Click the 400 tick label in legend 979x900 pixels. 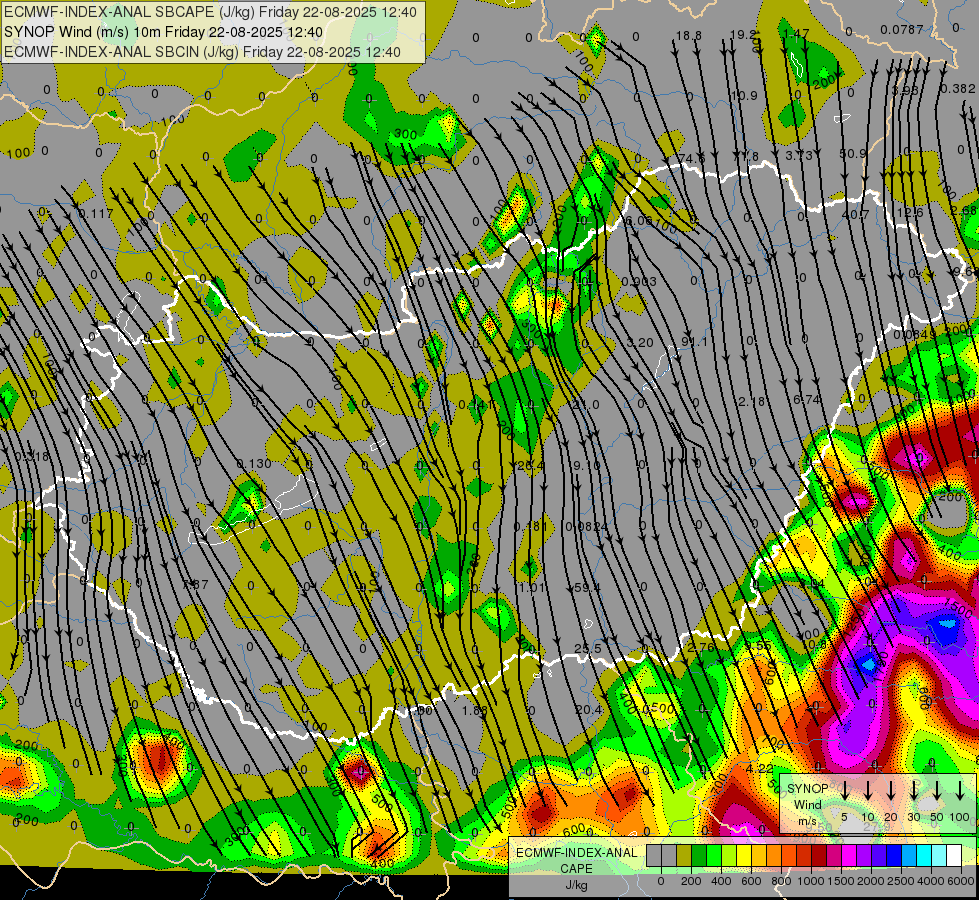coord(721,881)
